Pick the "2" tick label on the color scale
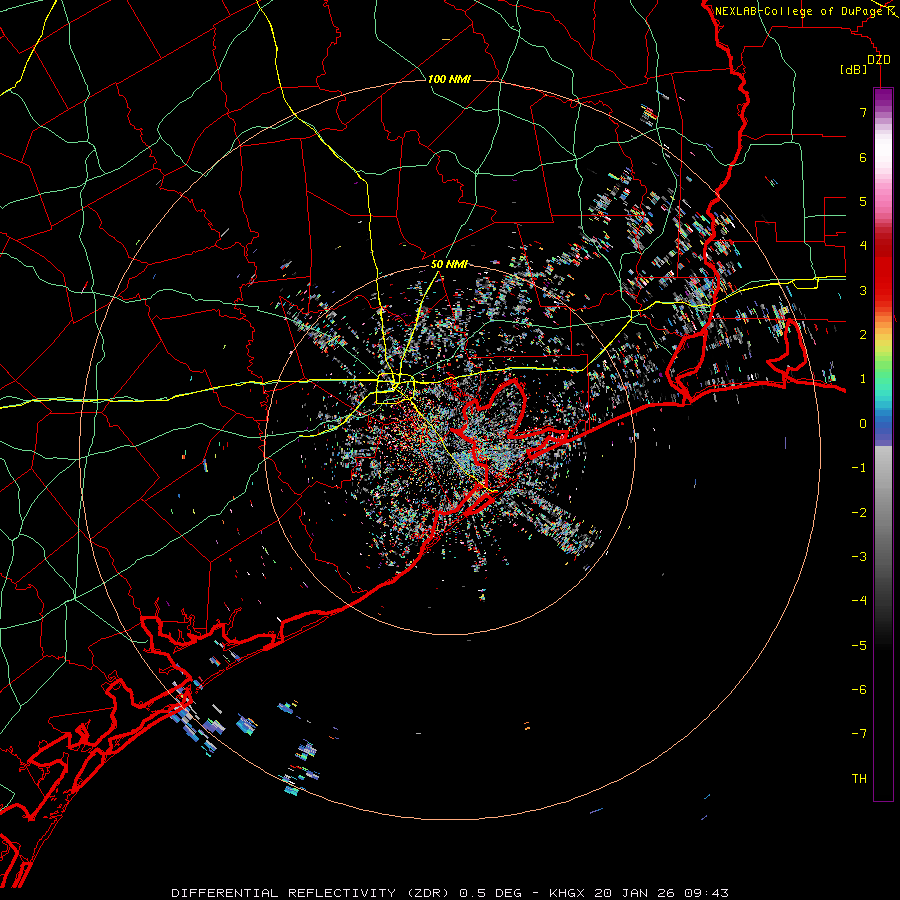Screen dimensions: 900x900 pos(863,335)
